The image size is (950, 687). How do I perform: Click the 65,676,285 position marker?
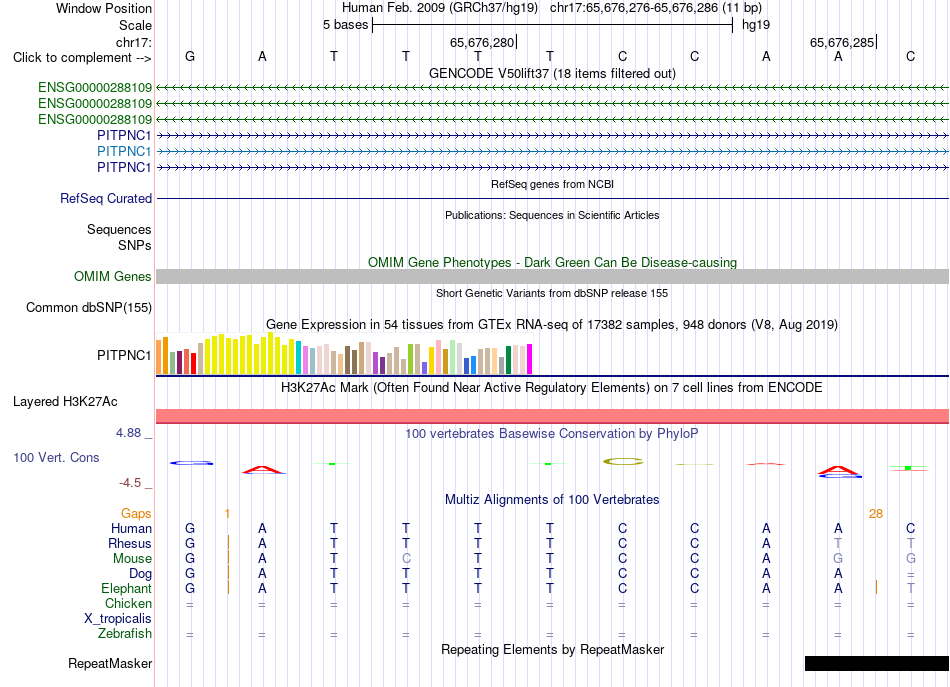pyautogui.click(x=842, y=42)
